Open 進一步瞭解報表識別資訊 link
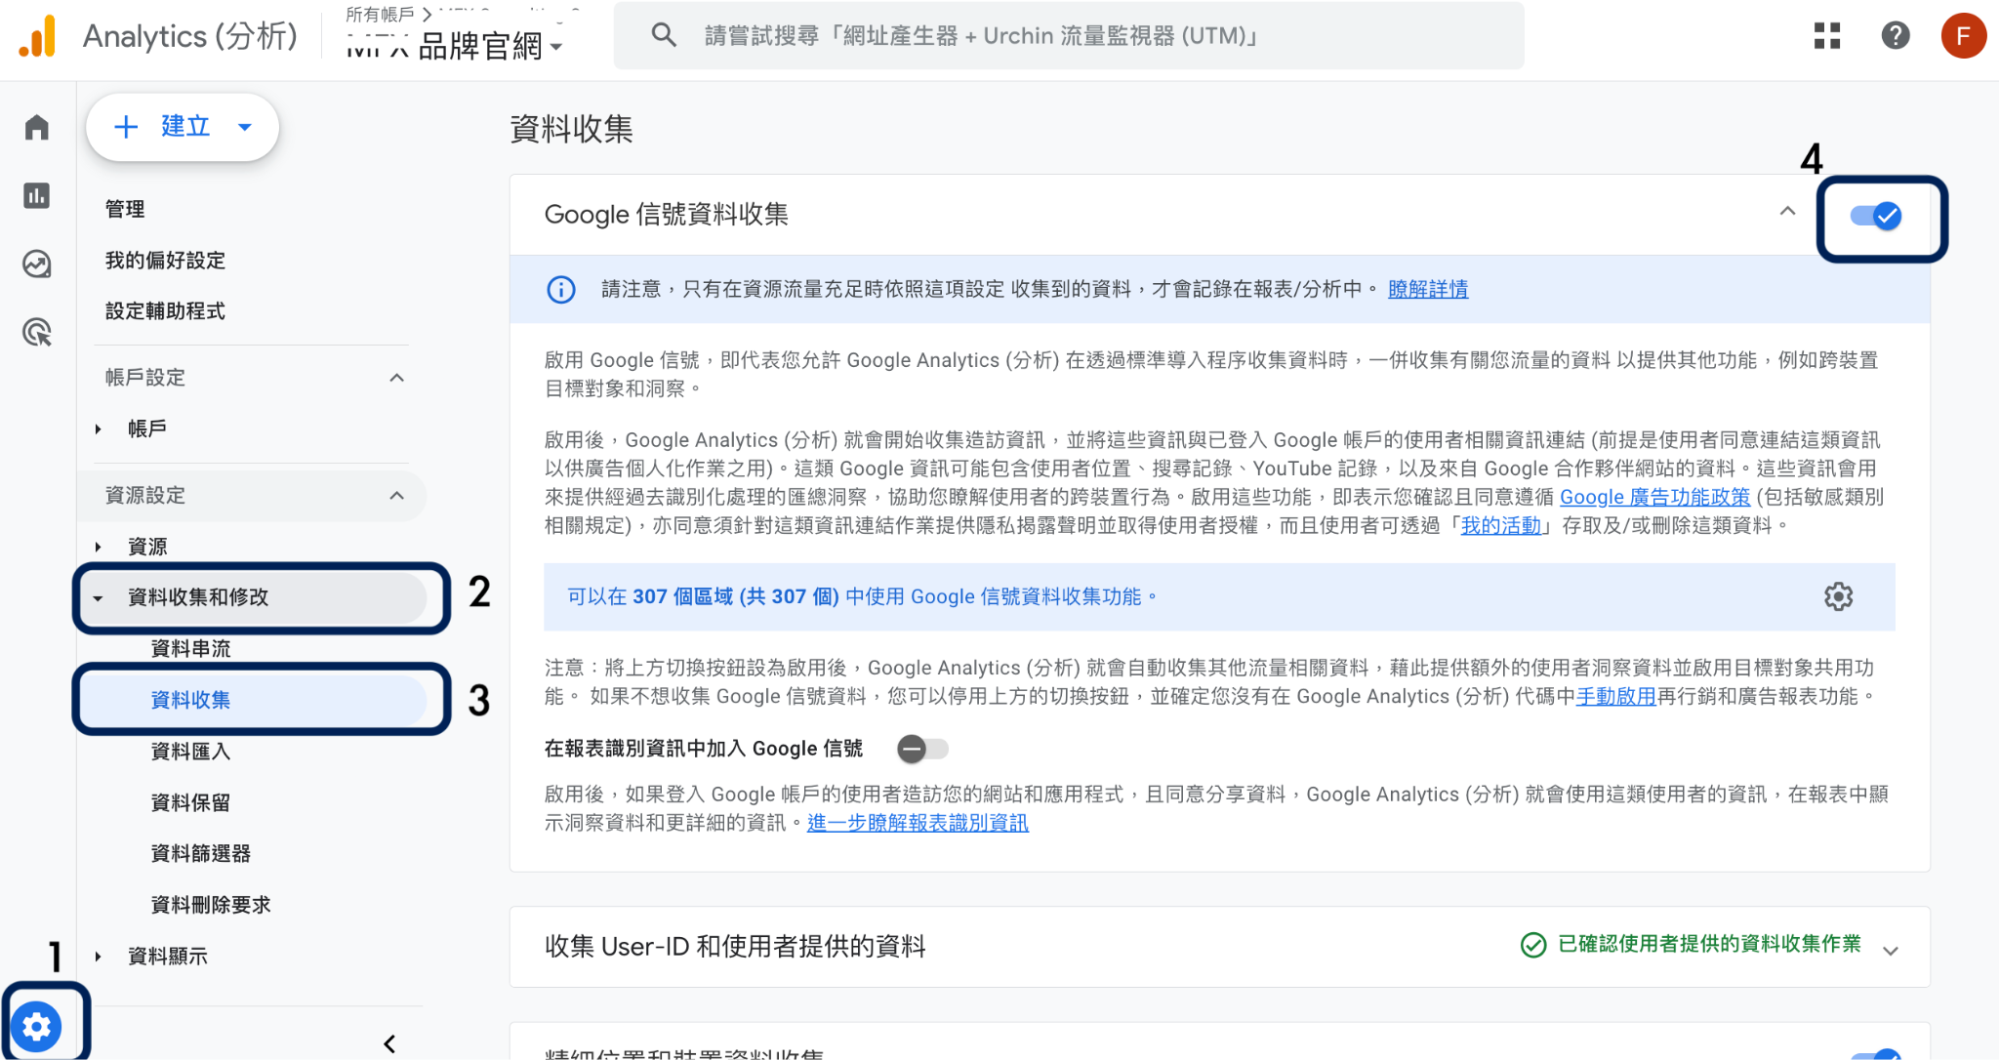Image resolution: width=1999 pixels, height=1061 pixels. (917, 822)
